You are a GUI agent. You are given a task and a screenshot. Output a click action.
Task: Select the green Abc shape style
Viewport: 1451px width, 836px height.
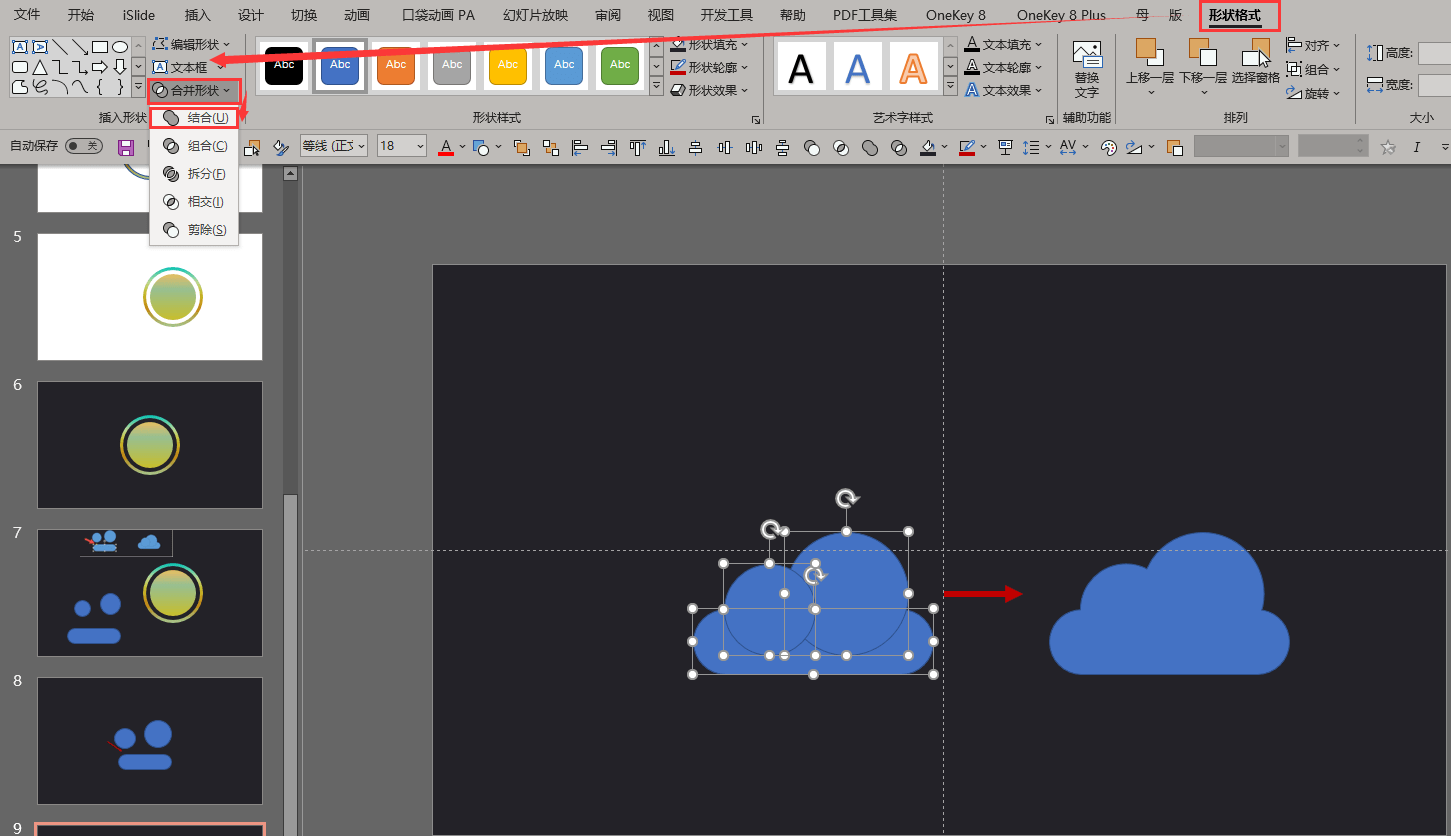tap(620, 66)
